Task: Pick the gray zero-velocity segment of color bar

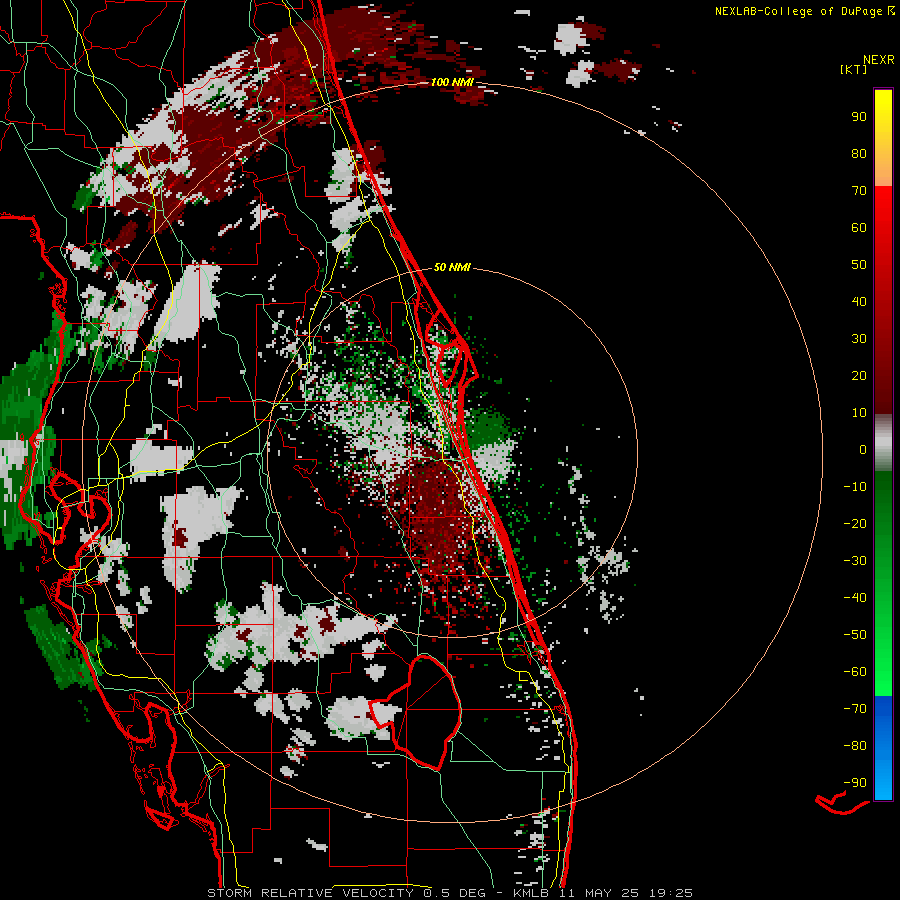Action: coord(883,442)
